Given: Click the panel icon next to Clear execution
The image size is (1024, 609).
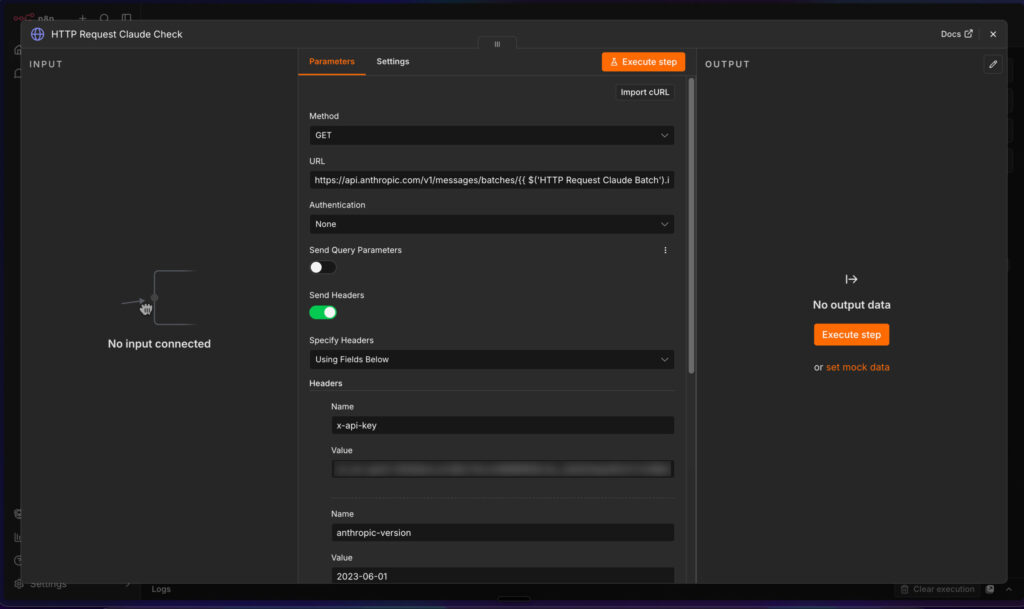Looking at the screenshot, I should 990,589.
